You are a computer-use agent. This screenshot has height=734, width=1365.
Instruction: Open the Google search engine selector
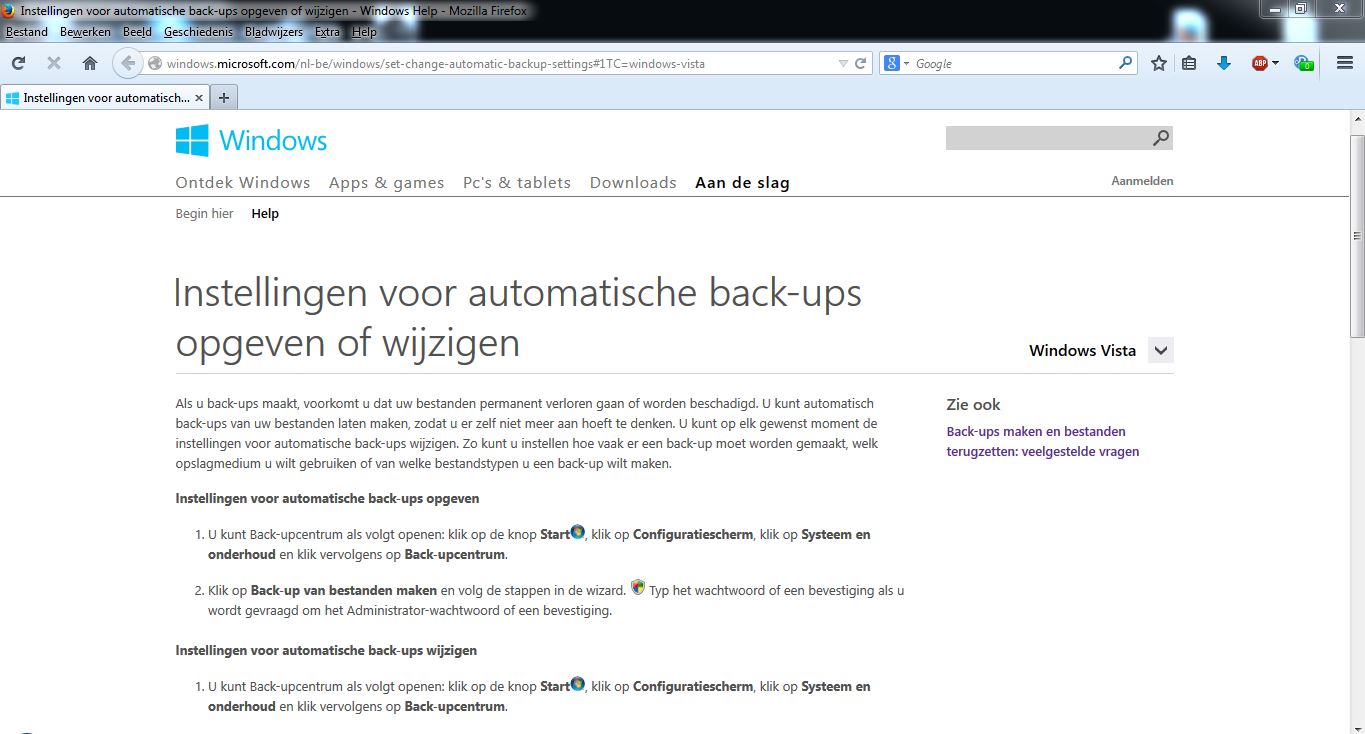pyautogui.click(x=897, y=63)
